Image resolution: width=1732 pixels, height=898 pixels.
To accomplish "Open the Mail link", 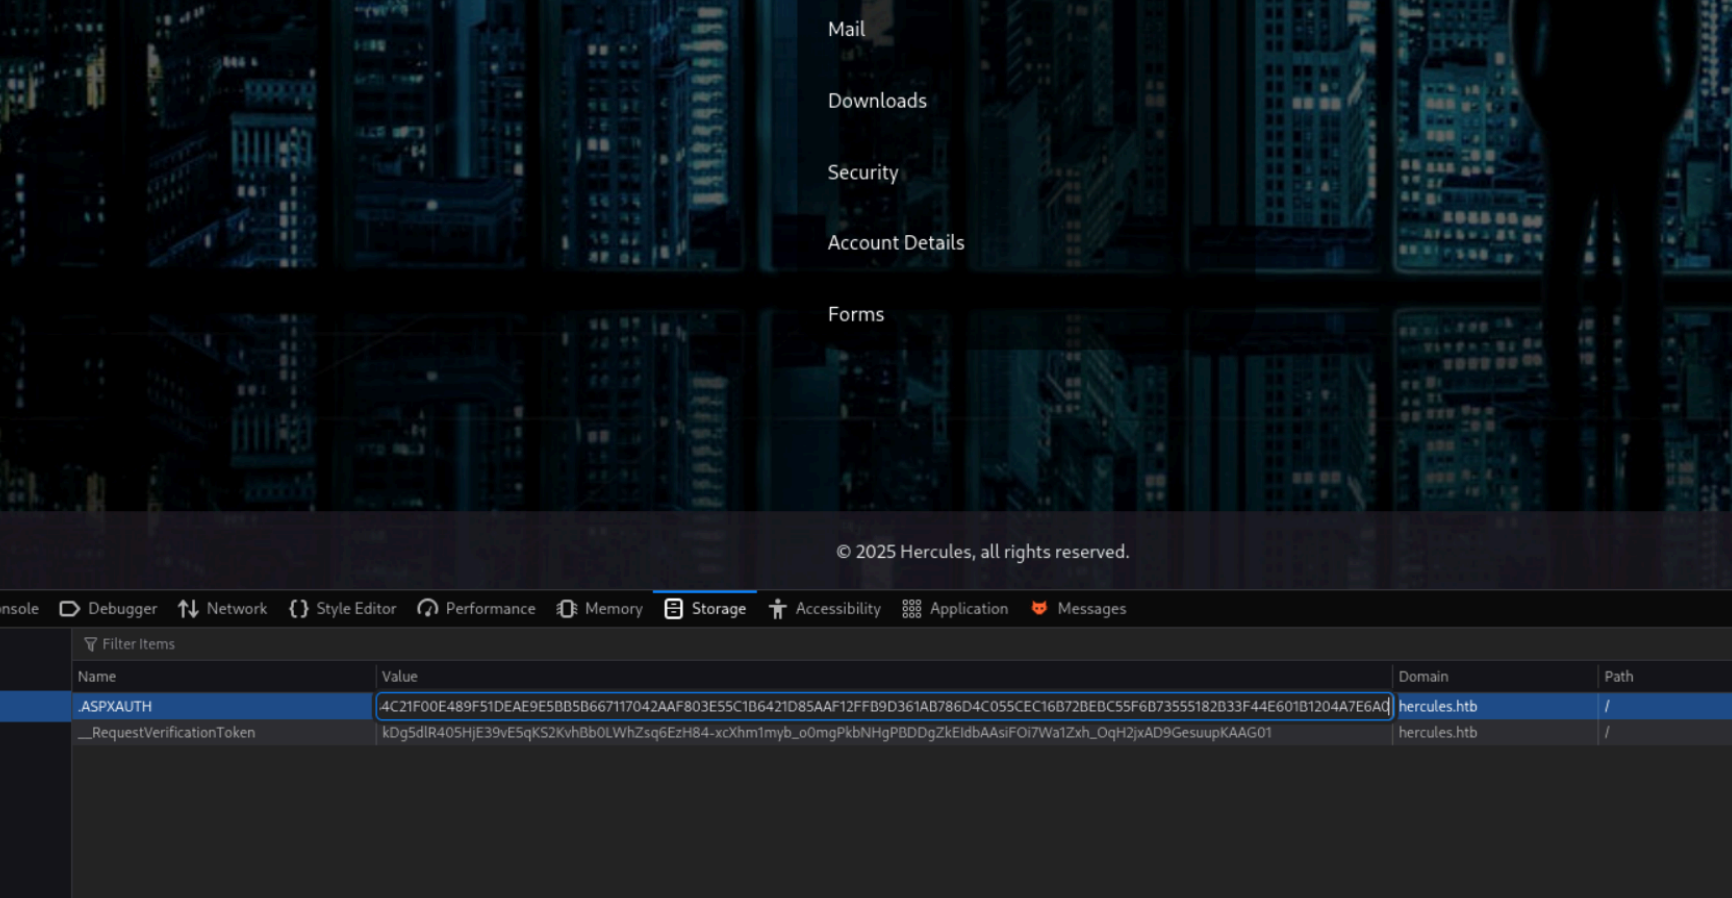I will [x=846, y=29].
